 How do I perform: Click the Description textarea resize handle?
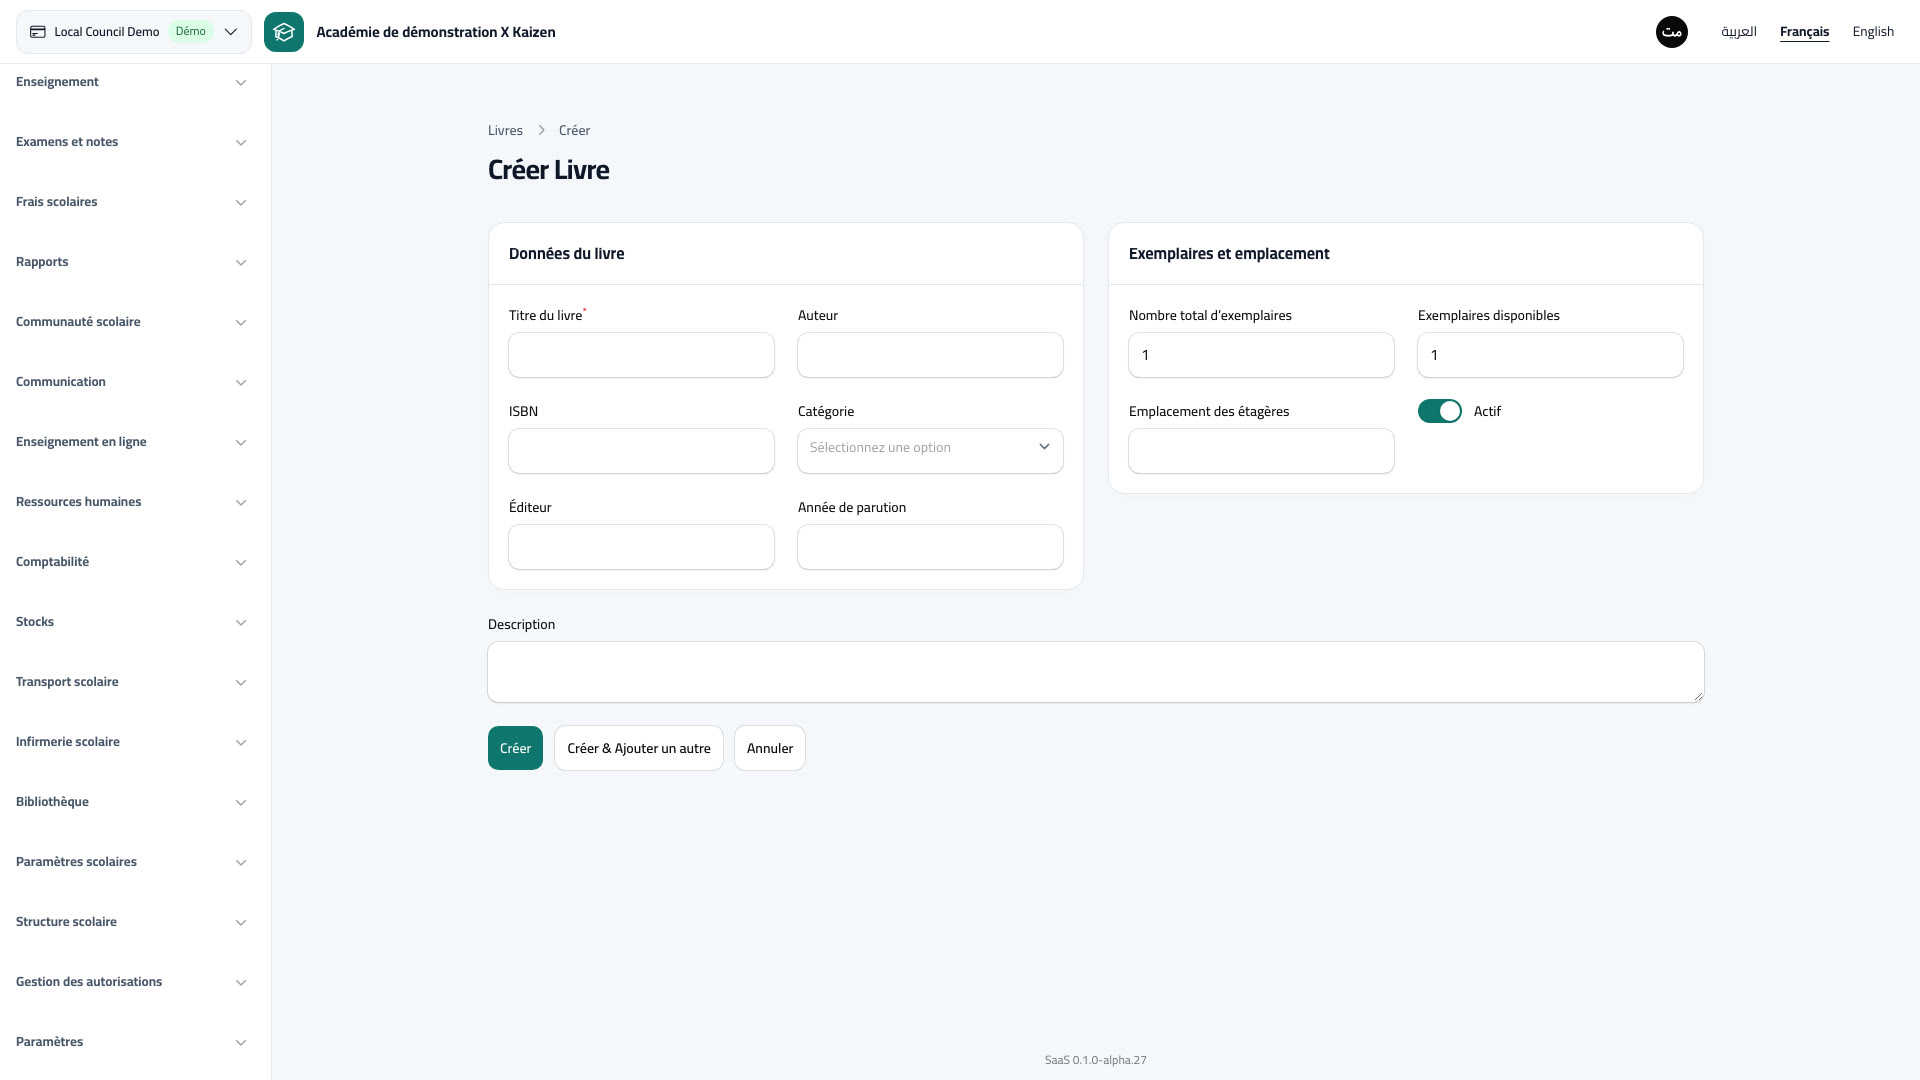click(x=1698, y=696)
